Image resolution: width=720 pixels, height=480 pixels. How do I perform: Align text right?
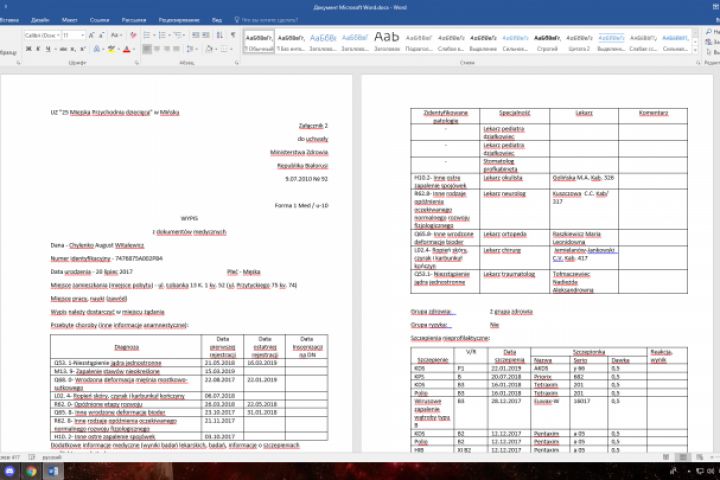coord(167,49)
